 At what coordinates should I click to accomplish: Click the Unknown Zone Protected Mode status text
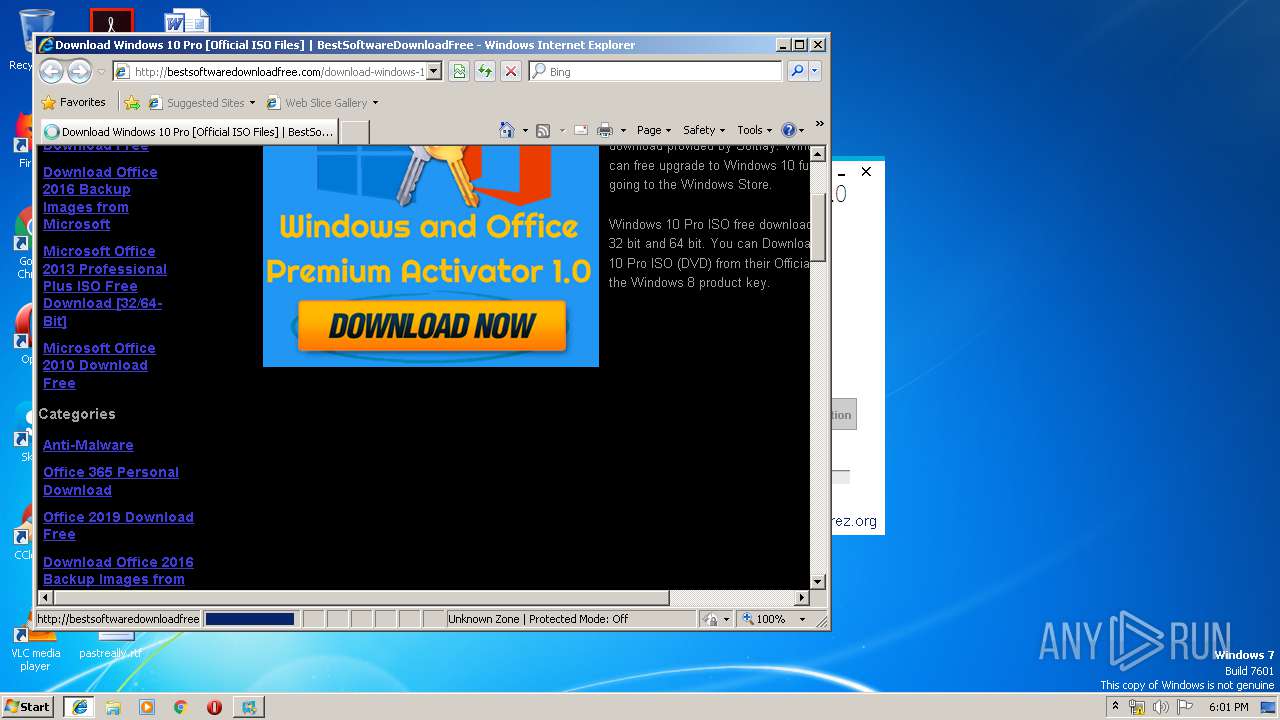[x=538, y=619]
